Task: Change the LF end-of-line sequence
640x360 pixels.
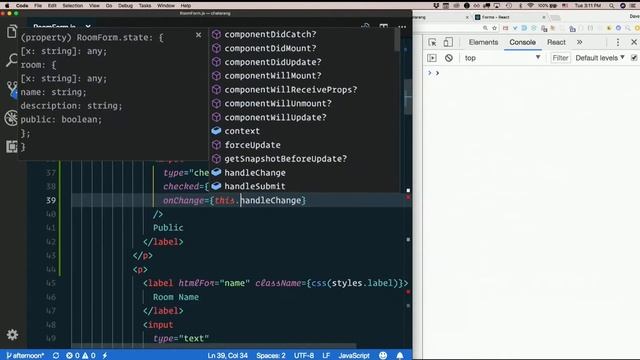Action: (326, 356)
